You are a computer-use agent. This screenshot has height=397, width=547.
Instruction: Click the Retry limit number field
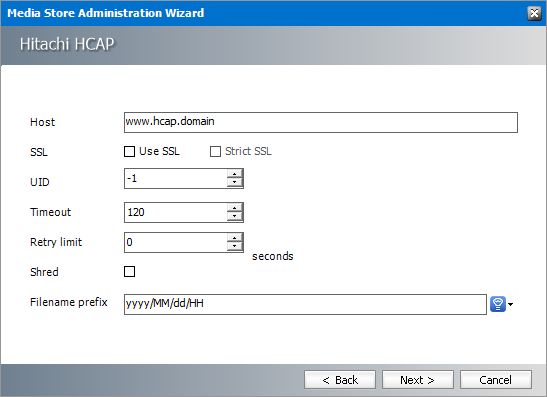(175, 242)
